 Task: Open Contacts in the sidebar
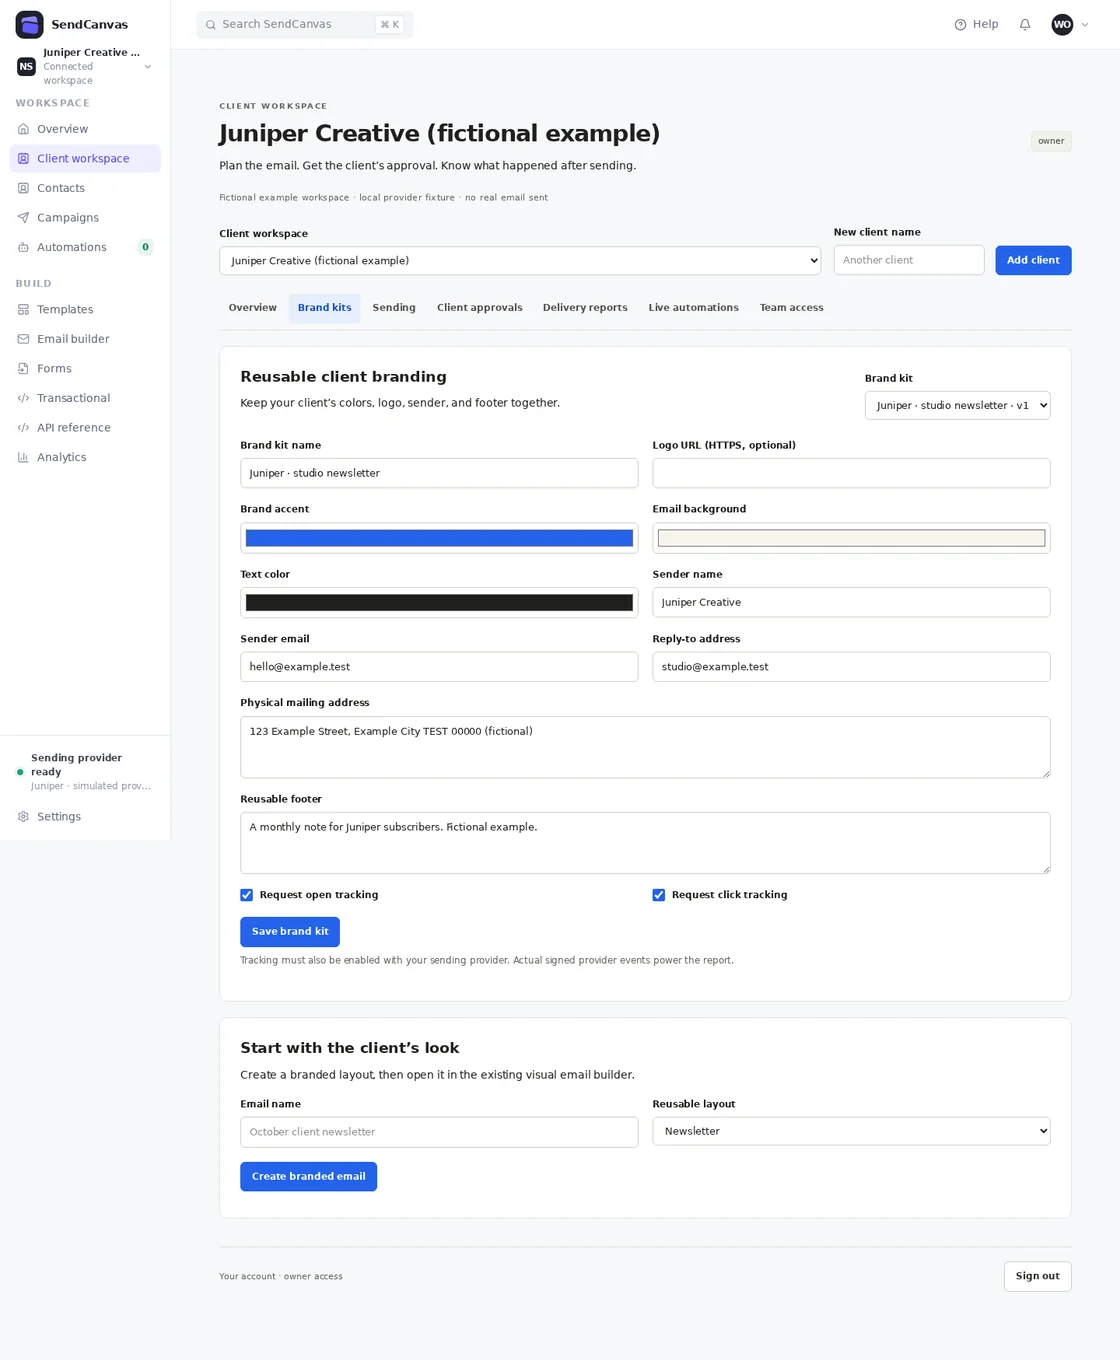(85, 188)
